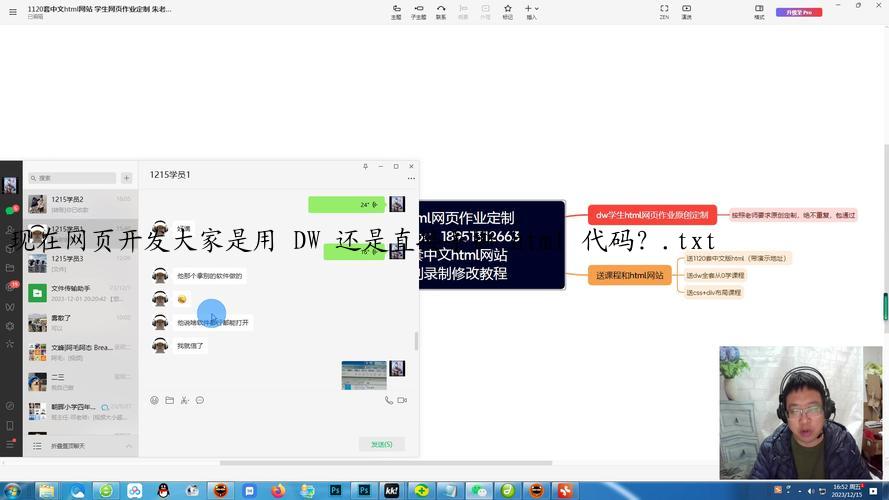889x500 pixels.
Task: Open Moments icon with red badge in WeChat sidebar
Action: [x=10, y=287]
